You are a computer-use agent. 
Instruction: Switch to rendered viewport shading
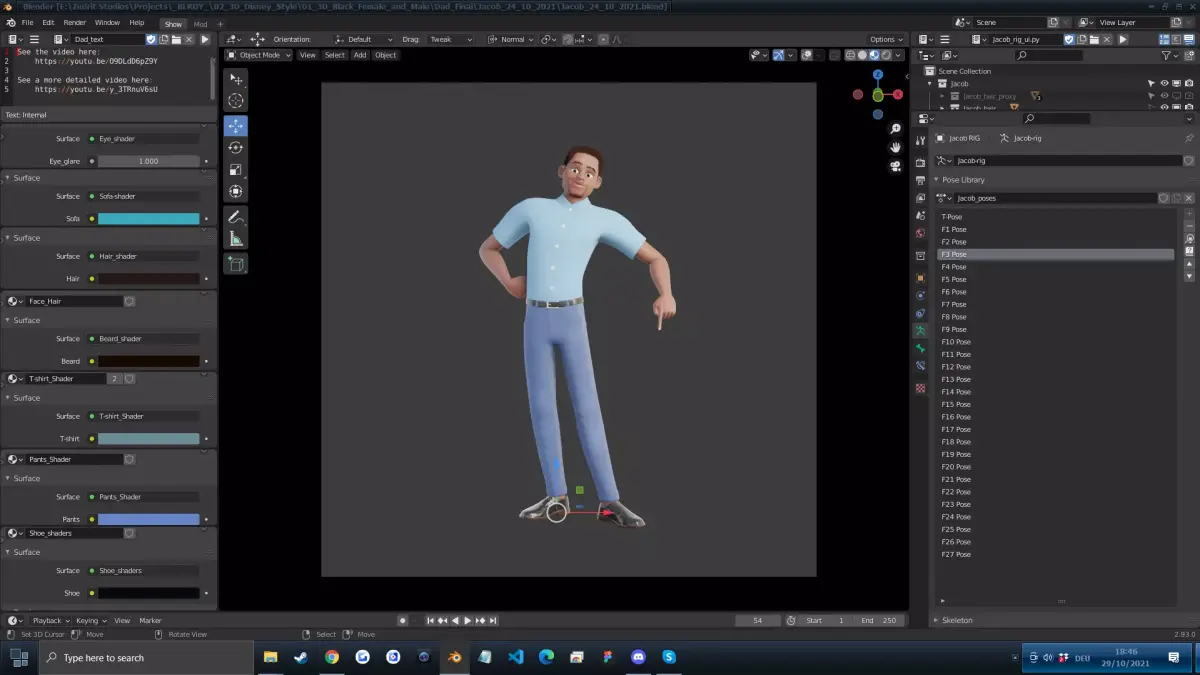click(886, 55)
